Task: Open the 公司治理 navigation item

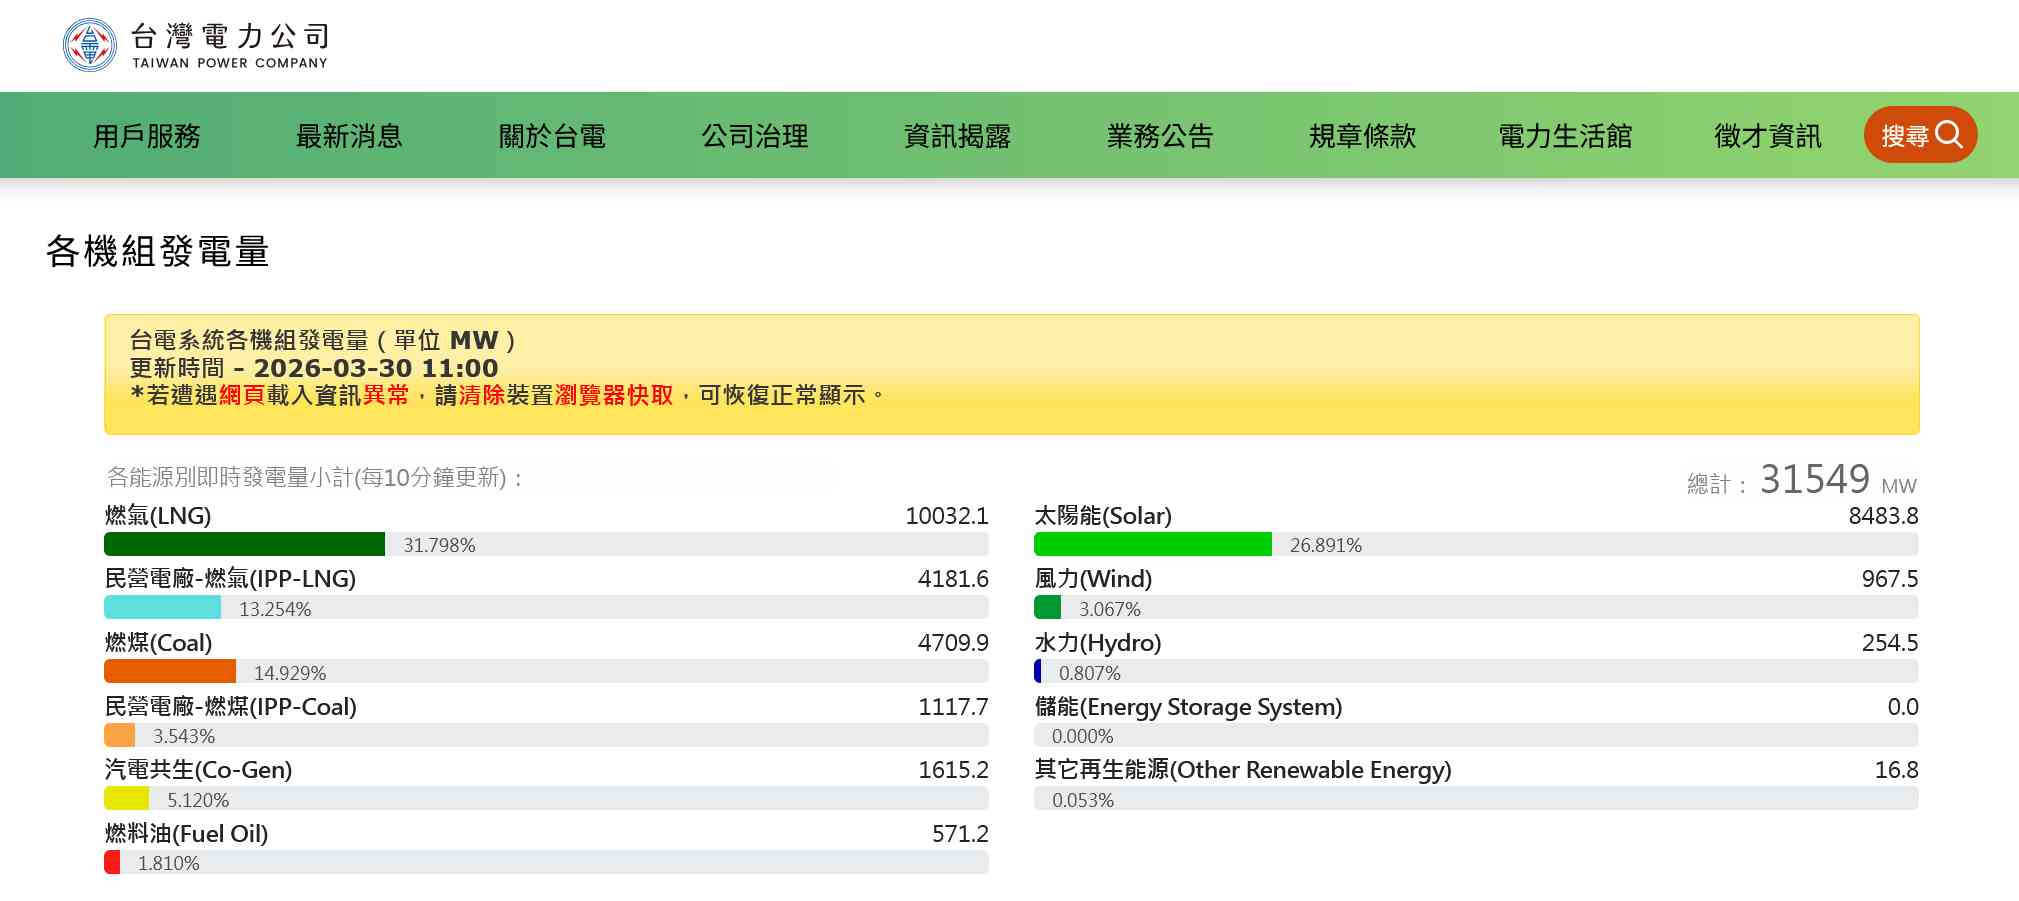Action: 755,136
